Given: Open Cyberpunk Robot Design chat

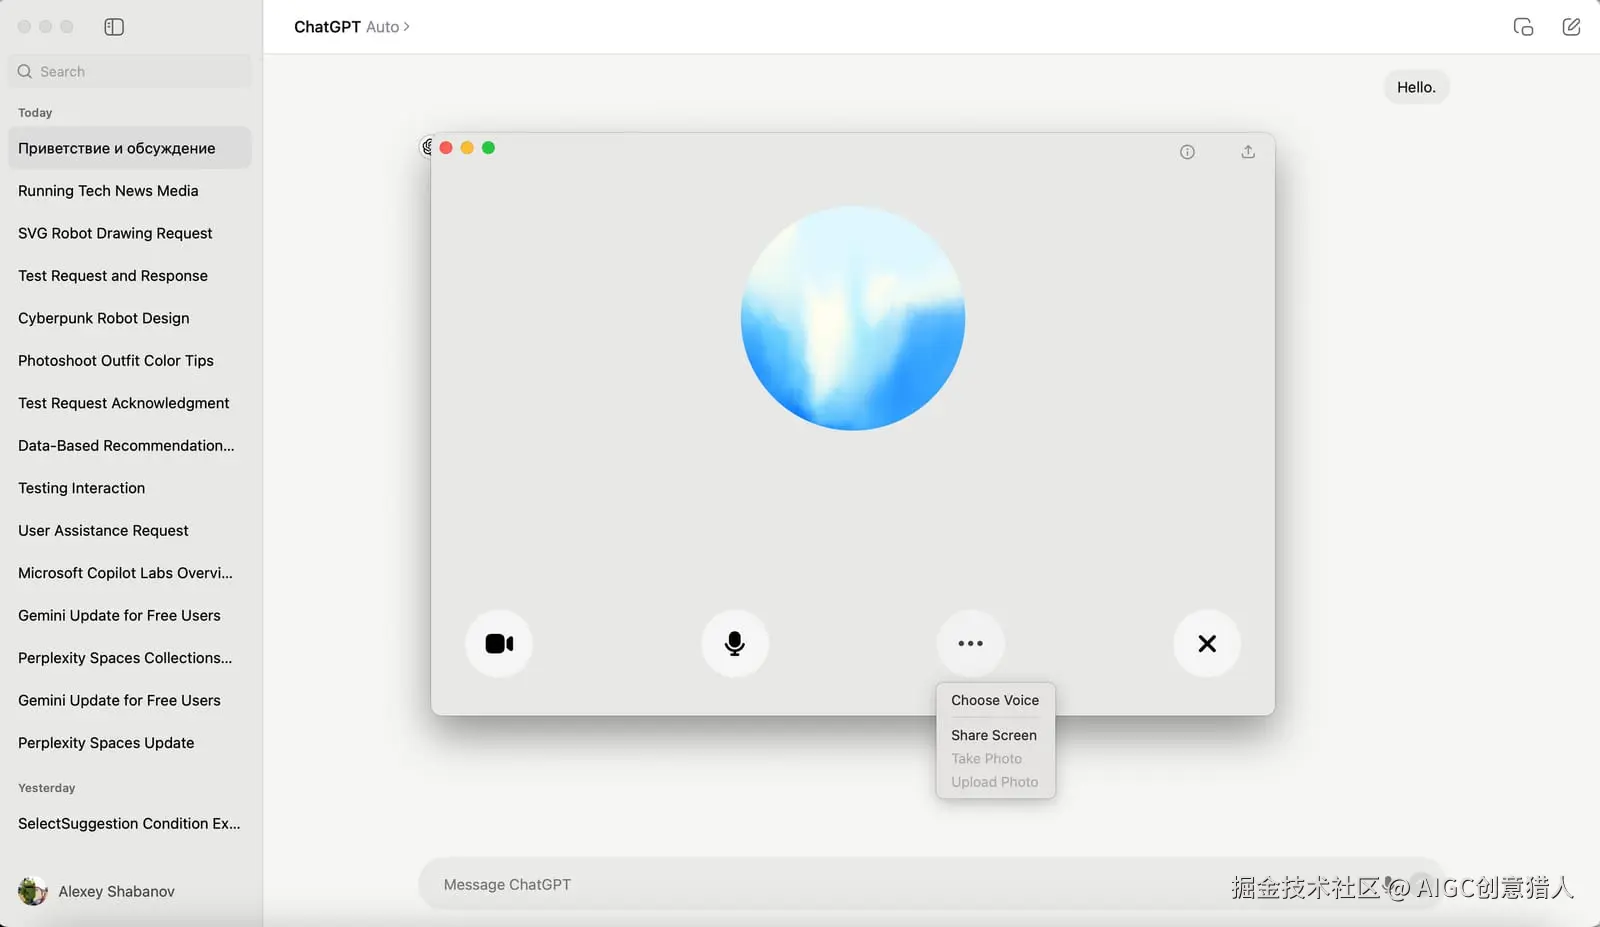Looking at the screenshot, I should point(130,318).
